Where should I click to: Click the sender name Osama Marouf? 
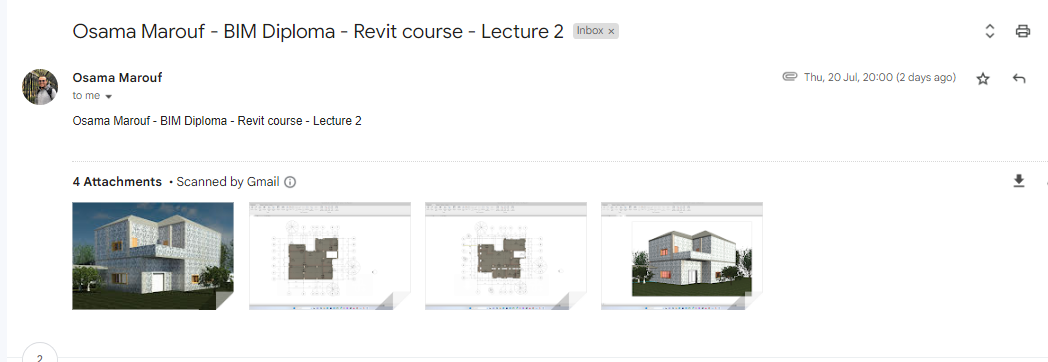[117, 77]
